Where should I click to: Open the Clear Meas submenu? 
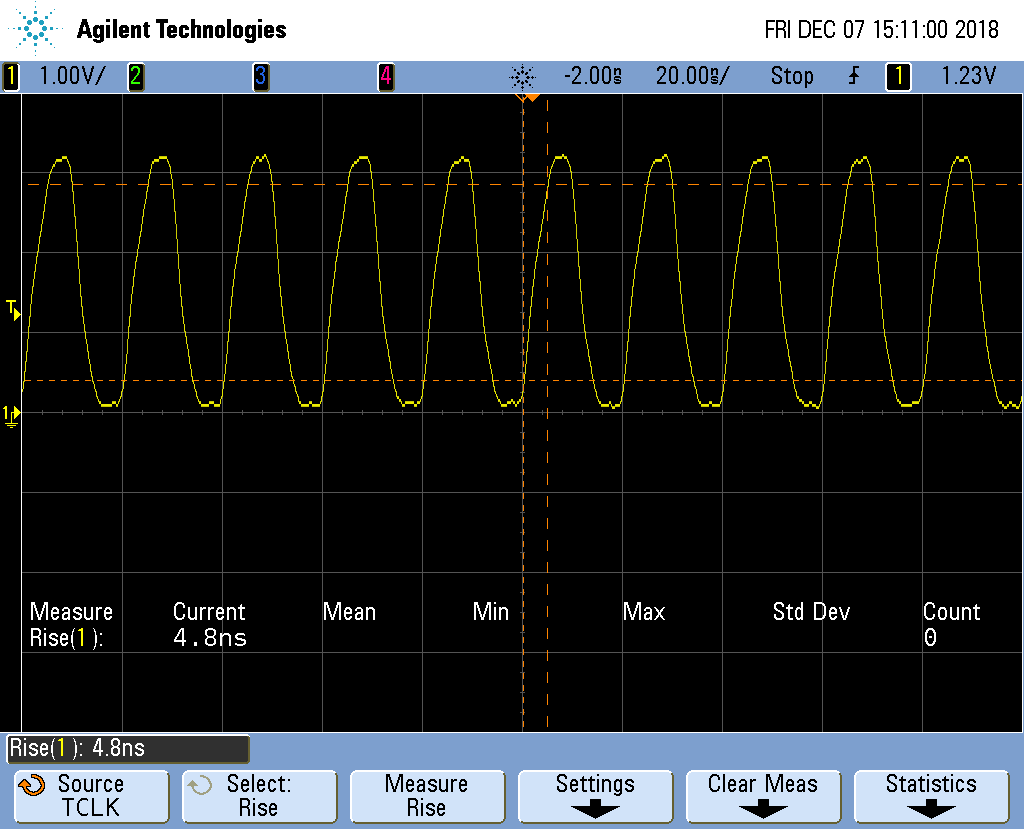[x=763, y=796]
